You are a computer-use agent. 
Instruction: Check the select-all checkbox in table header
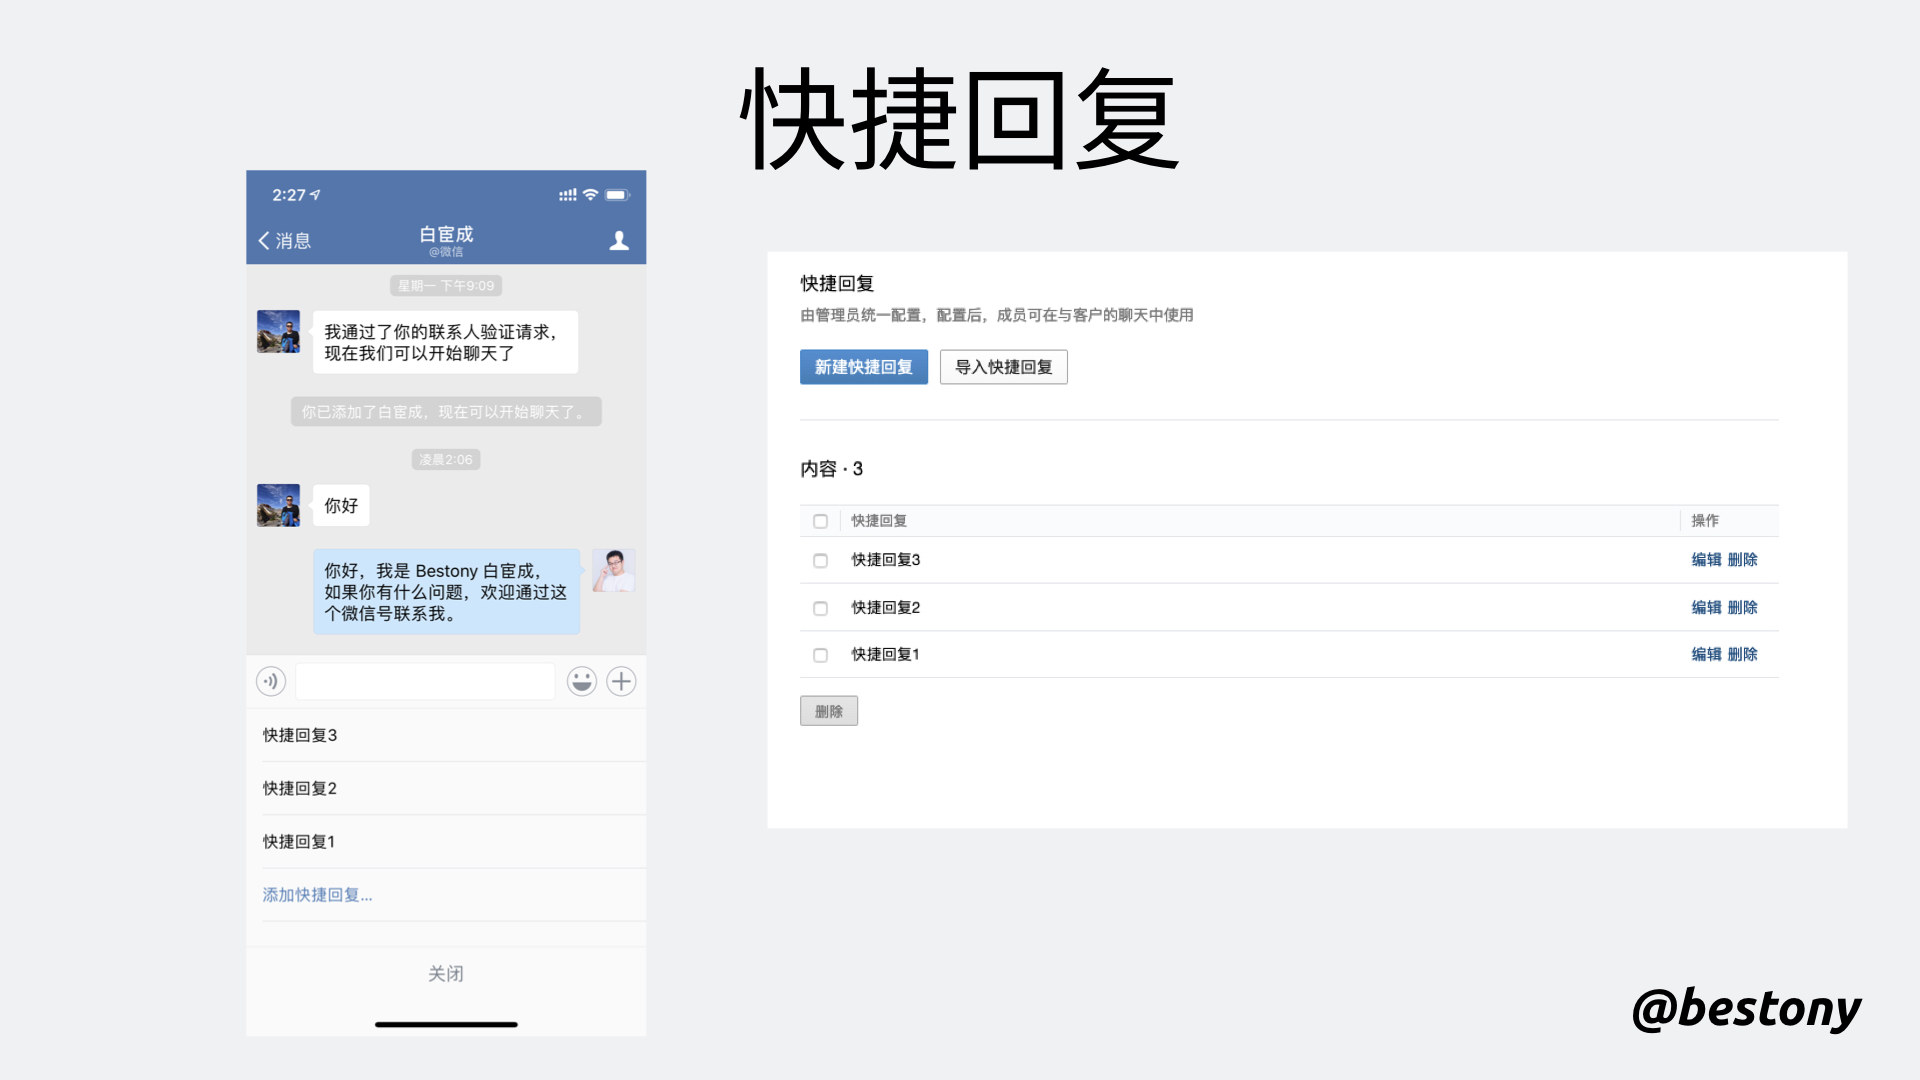coord(820,521)
